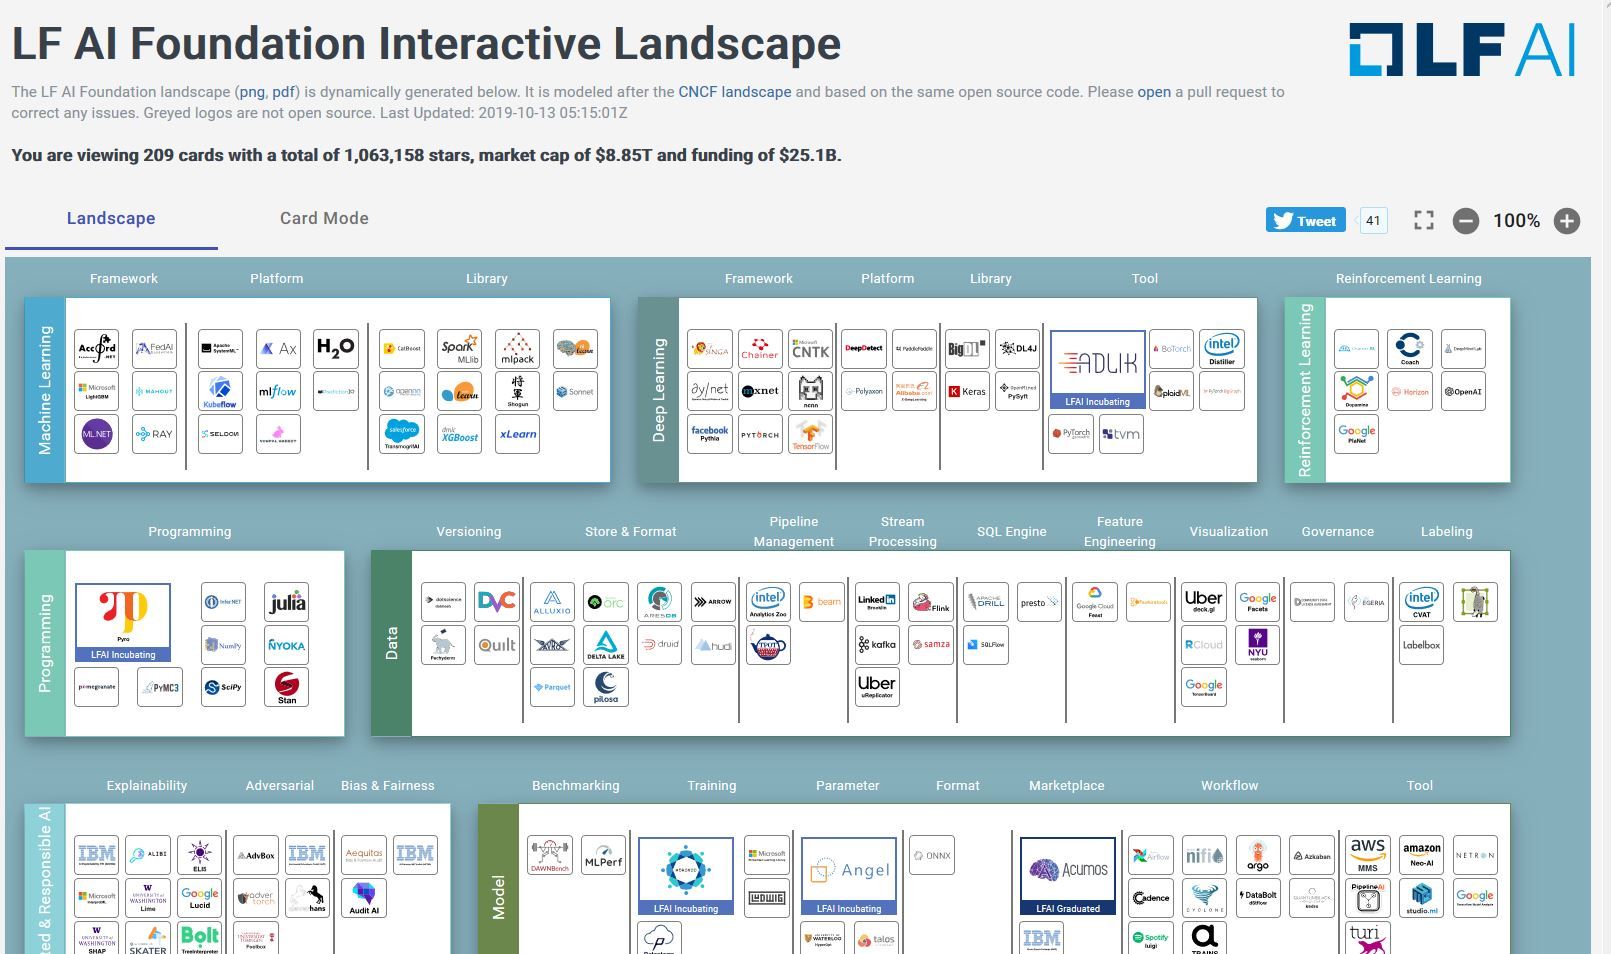The height and width of the screenshot is (954, 1611).
Task: Select the Intel Distiller card
Action: (1222, 349)
